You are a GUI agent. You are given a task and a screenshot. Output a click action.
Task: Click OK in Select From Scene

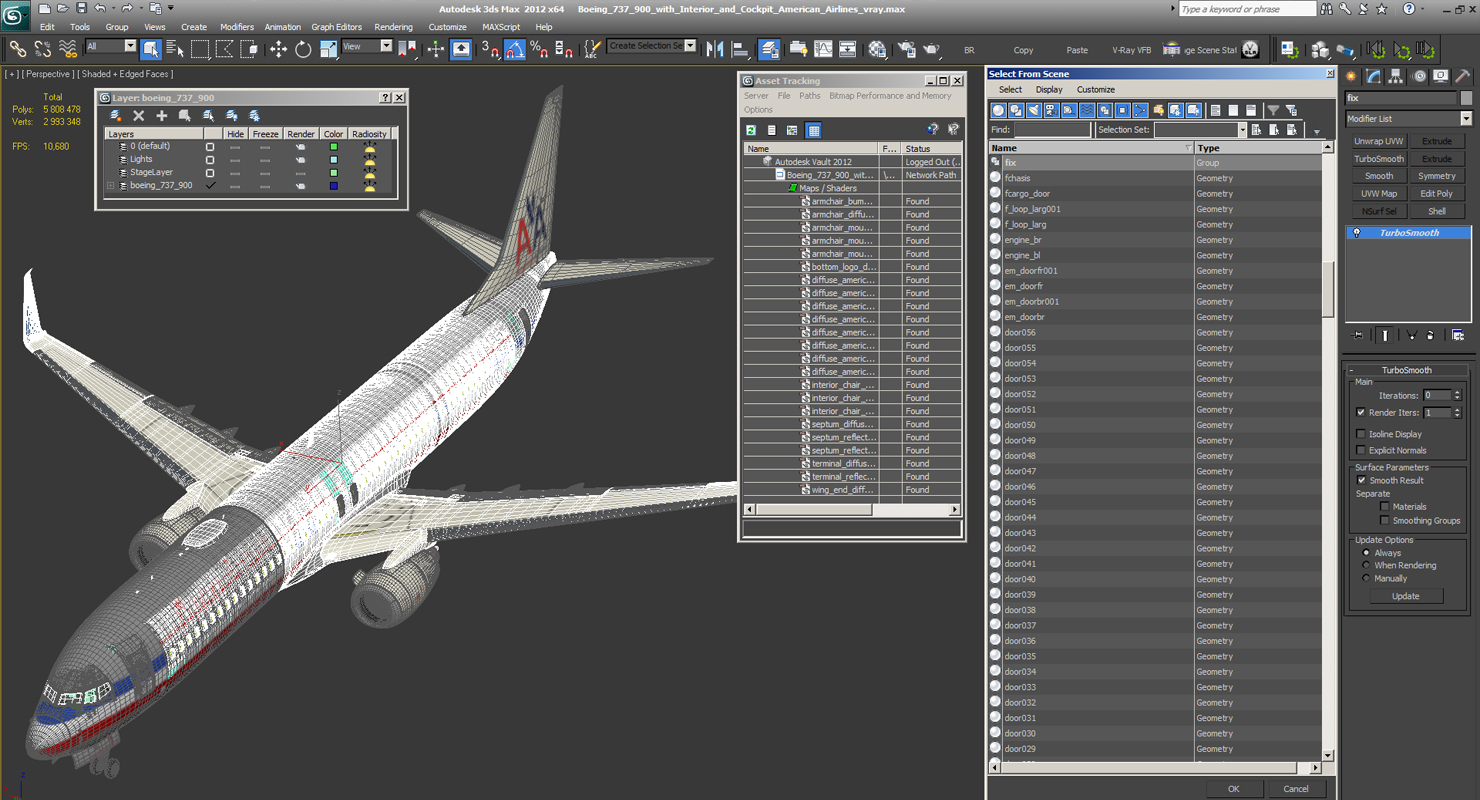pyautogui.click(x=1233, y=789)
